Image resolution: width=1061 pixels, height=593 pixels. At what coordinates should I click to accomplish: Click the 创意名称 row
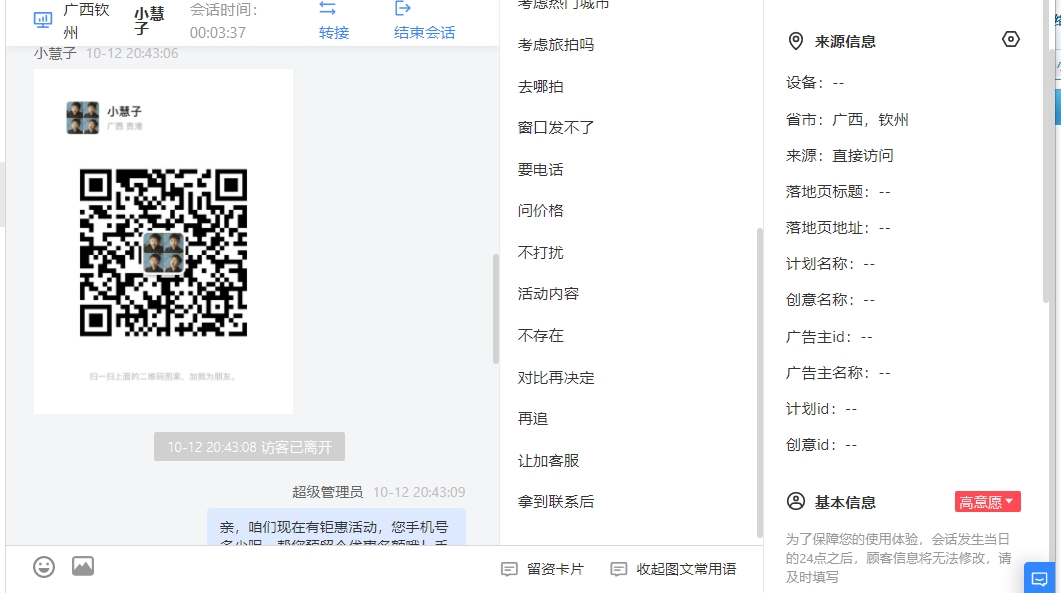[830, 300]
